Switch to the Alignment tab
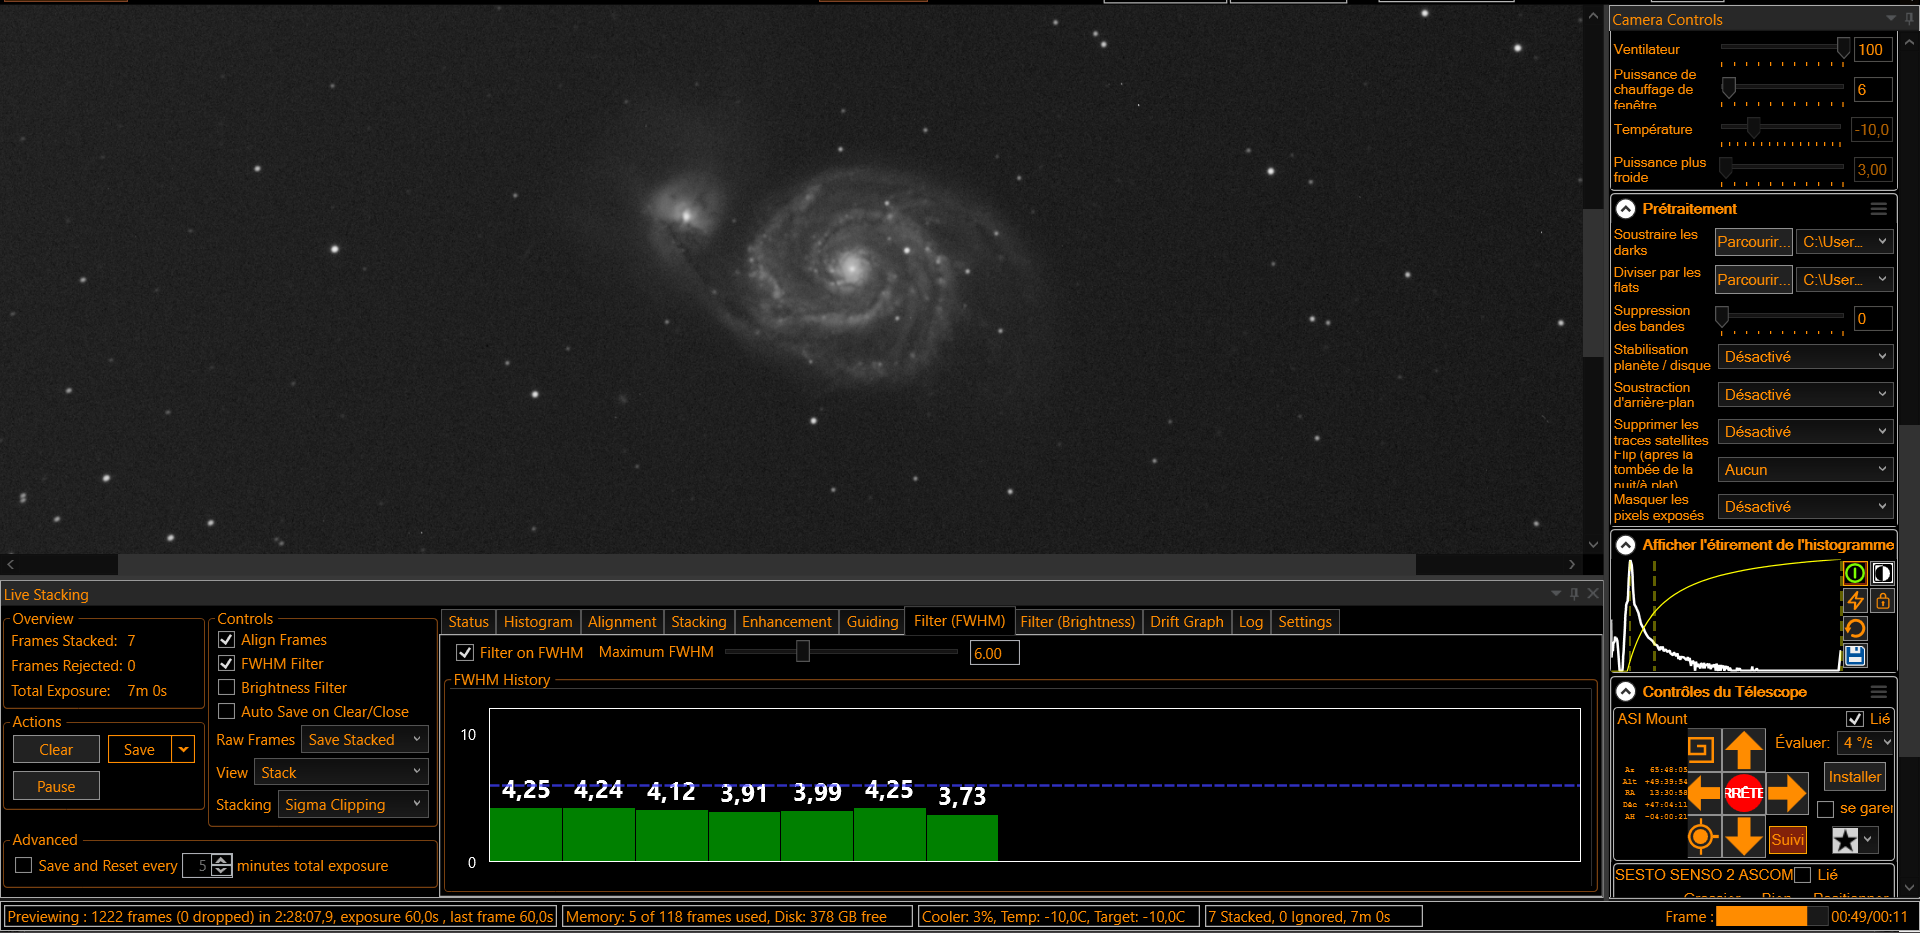This screenshot has width=1920, height=933. coord(622,622)
